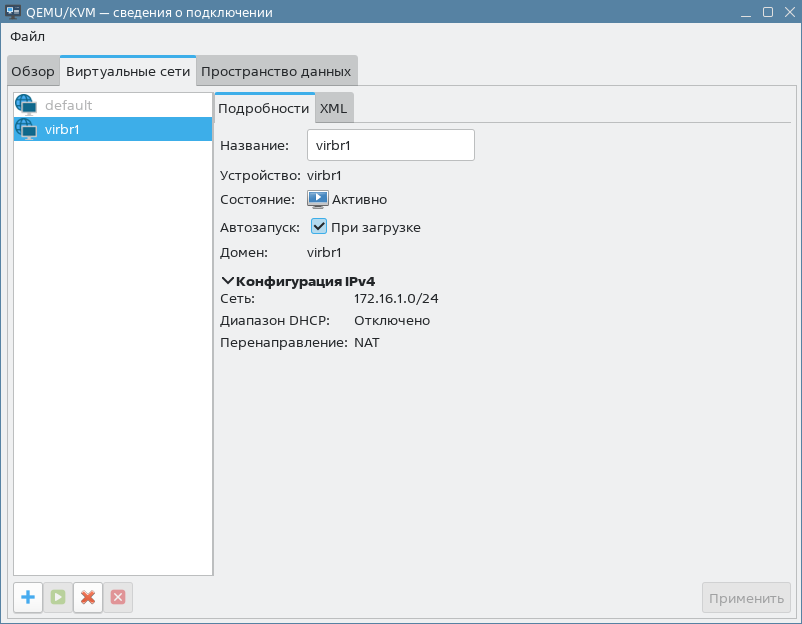
Task: Collapse the IPv4 configuration section
Action: [x=228, y=281]
